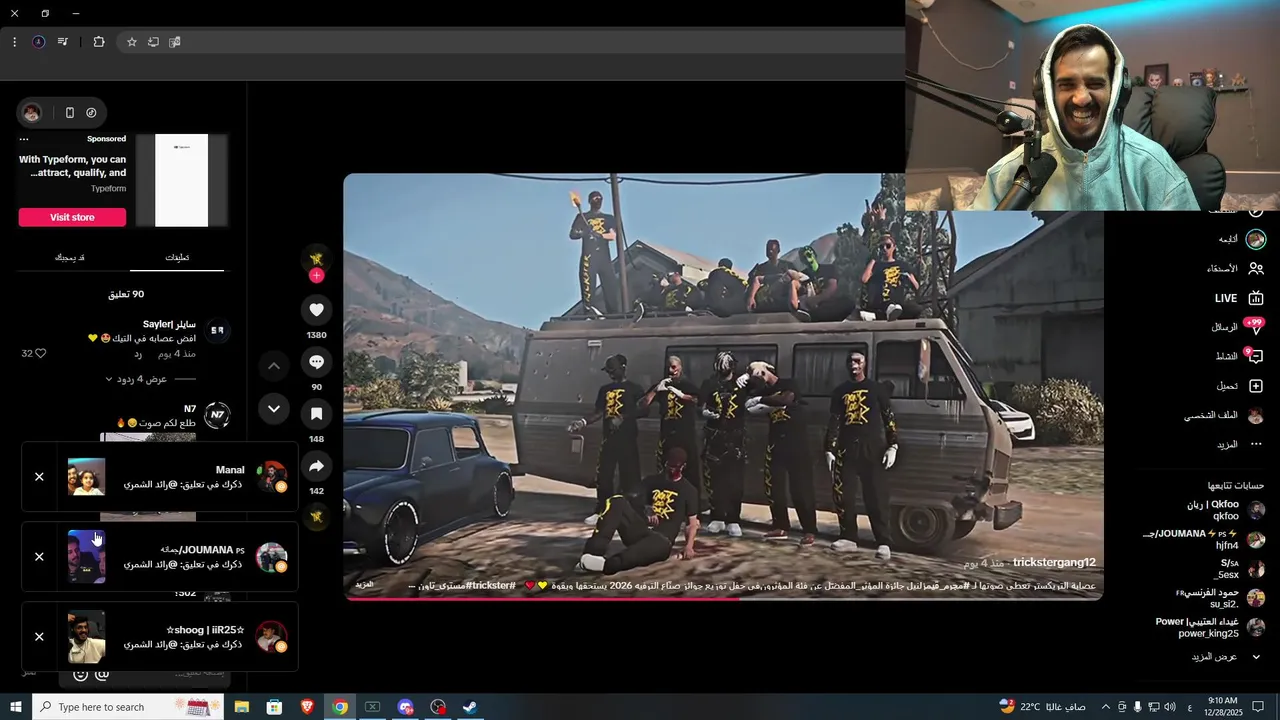Open _5esx followed account
The height and width of the screenshot is (720, 1280).
(x=1239, y=568)
